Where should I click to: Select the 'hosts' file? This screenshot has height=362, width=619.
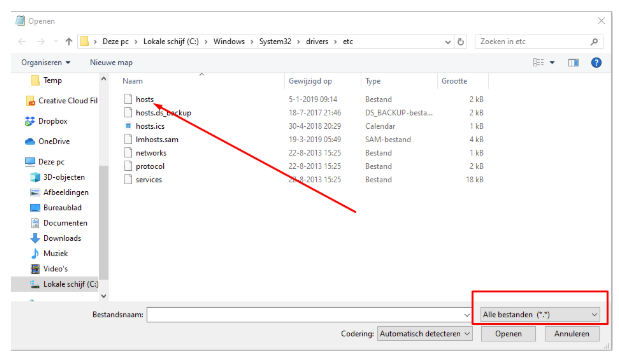click(144, 99)
